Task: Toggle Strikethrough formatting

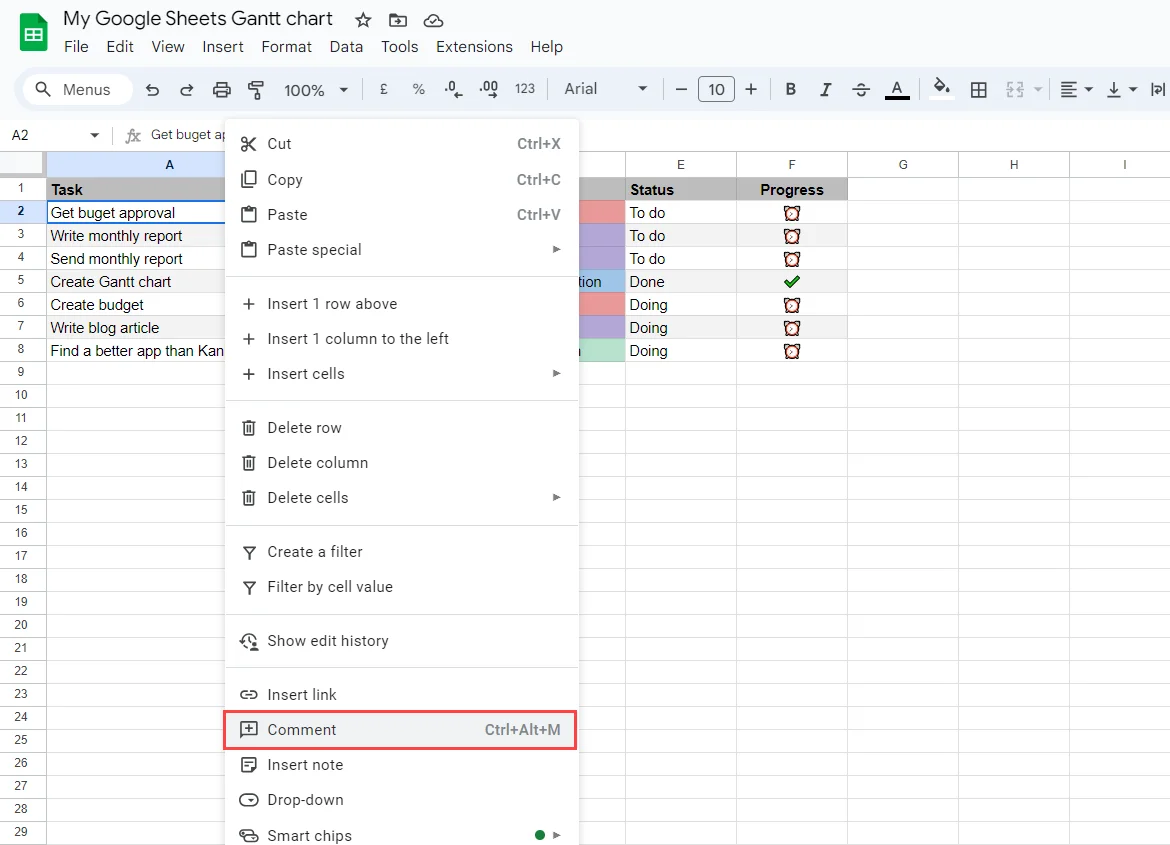Action: pos(860,90)
